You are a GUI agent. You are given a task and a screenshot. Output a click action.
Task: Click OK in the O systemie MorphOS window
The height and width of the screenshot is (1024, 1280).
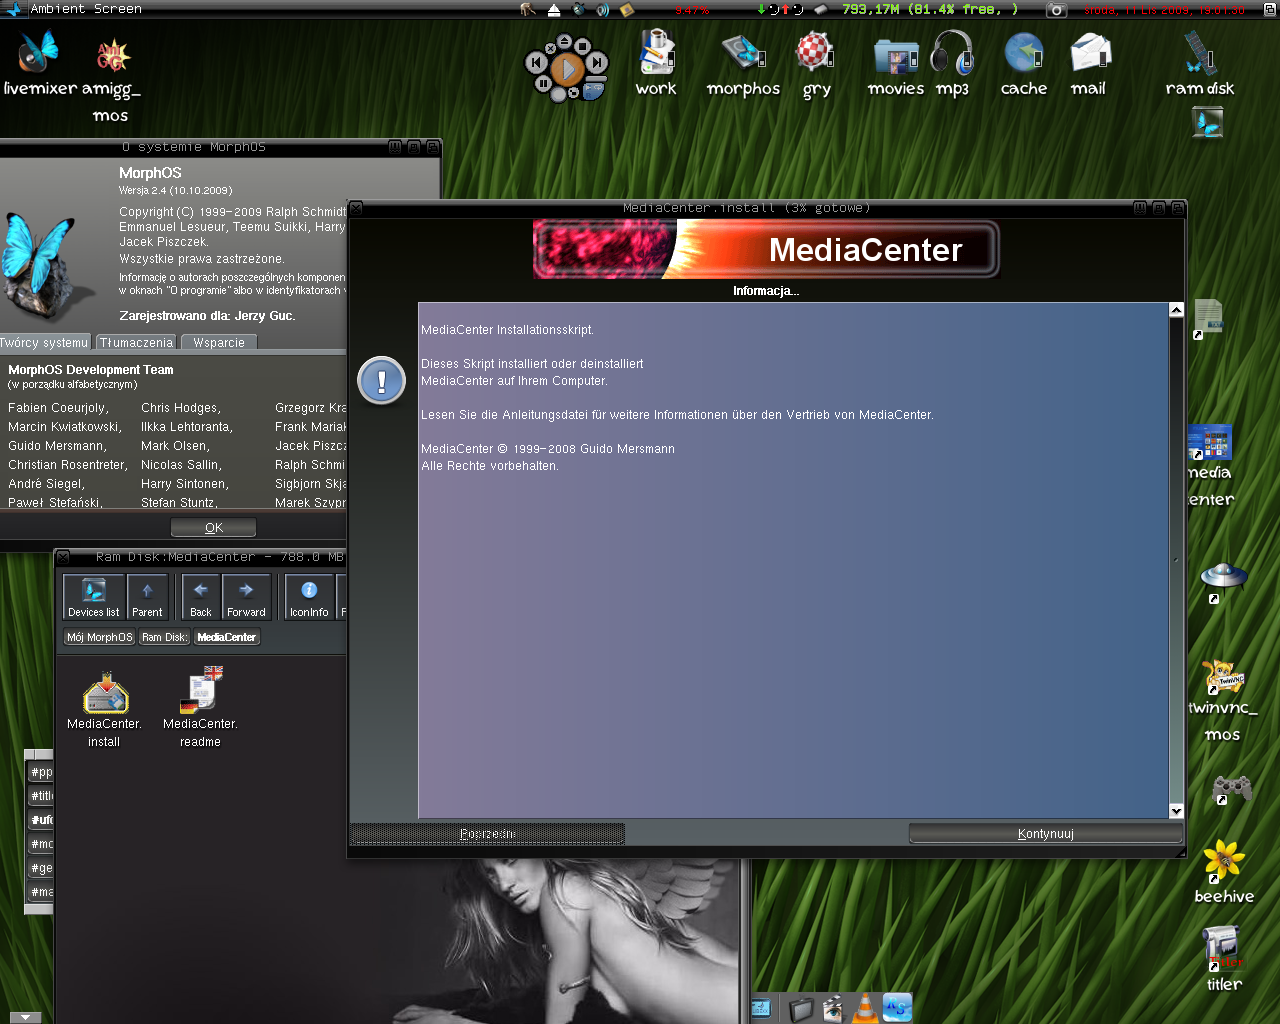click(x=213, y=527)
